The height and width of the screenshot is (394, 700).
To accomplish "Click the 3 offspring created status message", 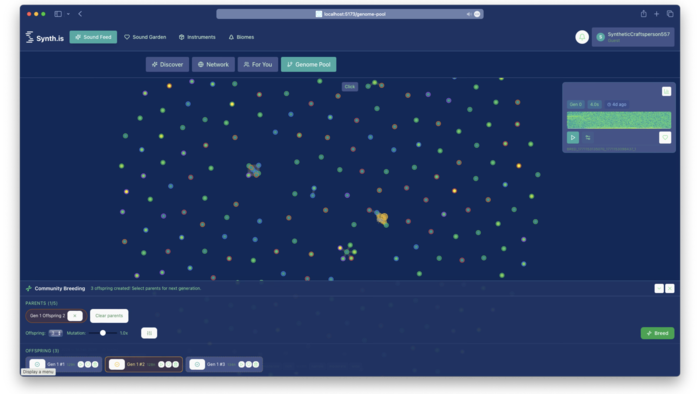I will tap(146, 288).
